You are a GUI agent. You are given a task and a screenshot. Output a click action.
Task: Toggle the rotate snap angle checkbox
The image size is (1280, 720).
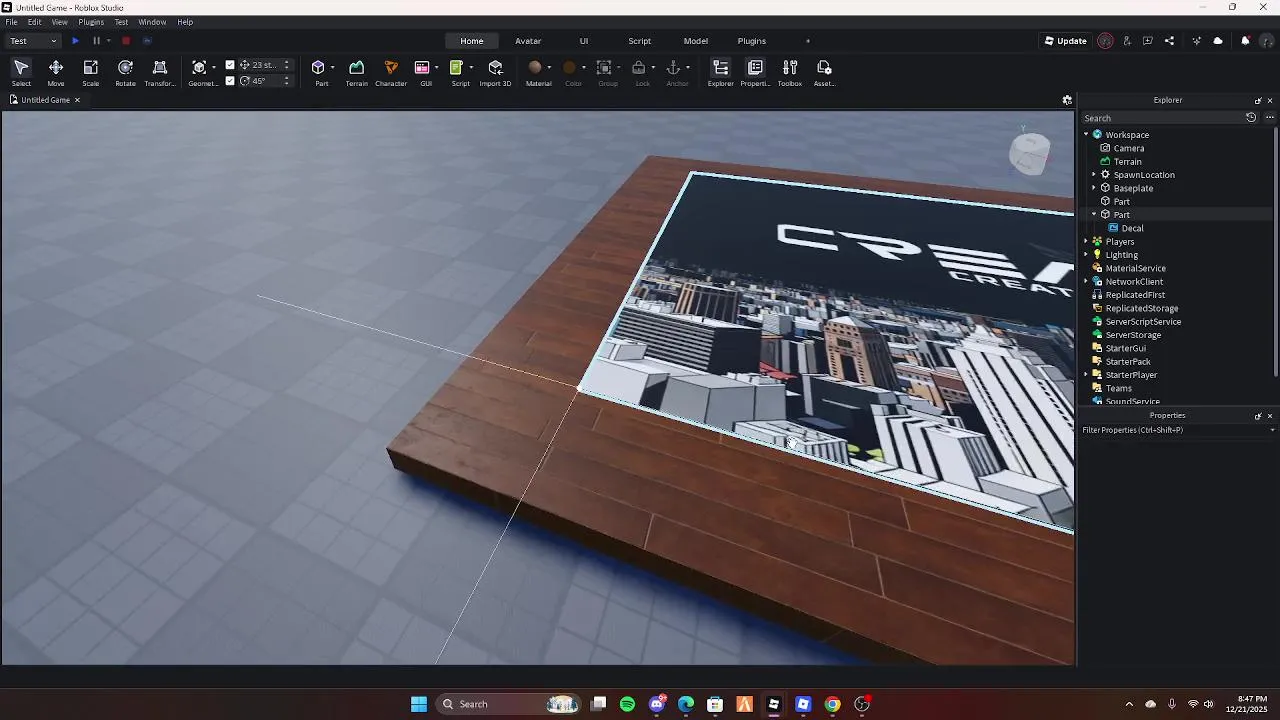(x=230, y=81)
